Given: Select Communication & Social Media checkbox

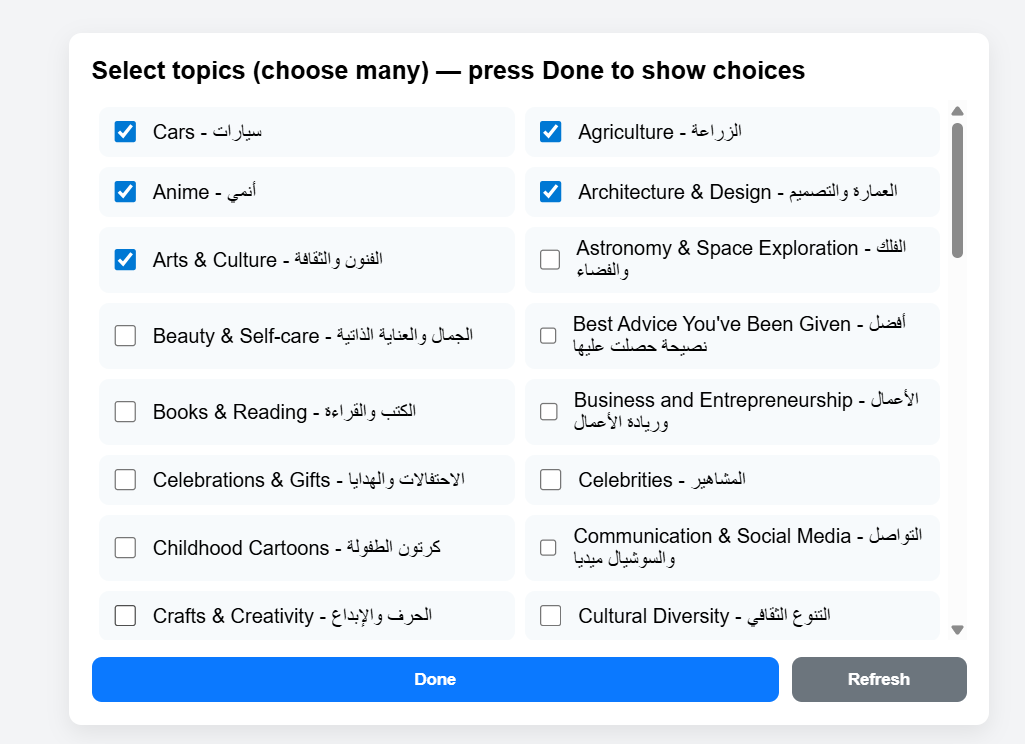Looking at the screenshot, I should 548,548.
